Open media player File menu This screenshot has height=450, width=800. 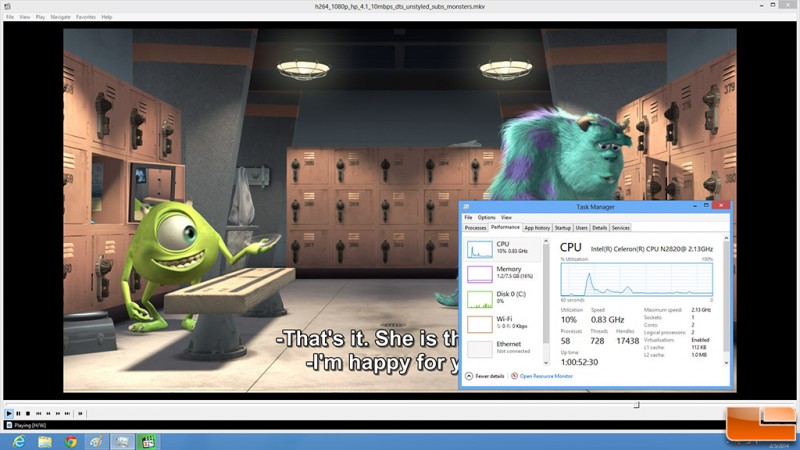coord(10,17)
